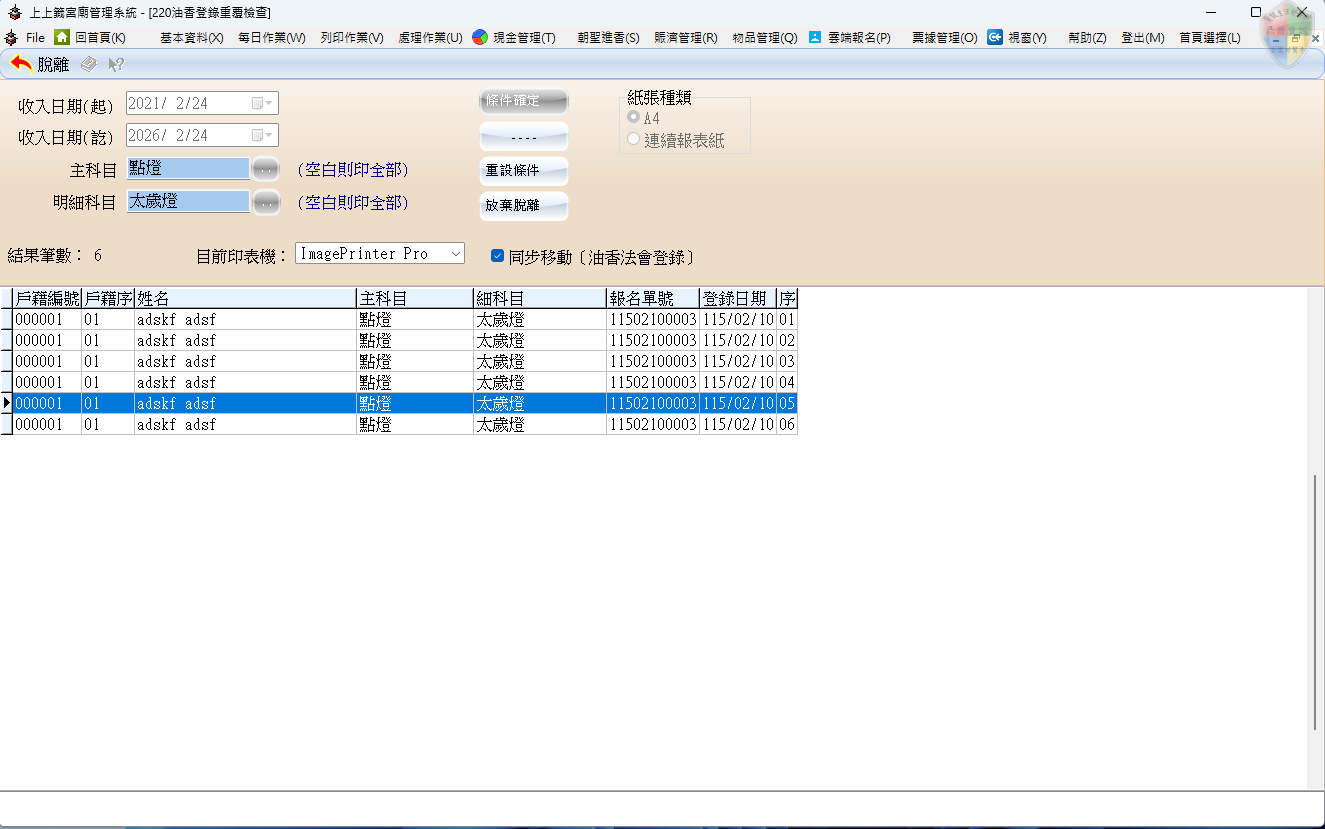Open the 現金管理 pie chart icon menu
This screenshot has height=829, width=1325.
coord(480,37)
